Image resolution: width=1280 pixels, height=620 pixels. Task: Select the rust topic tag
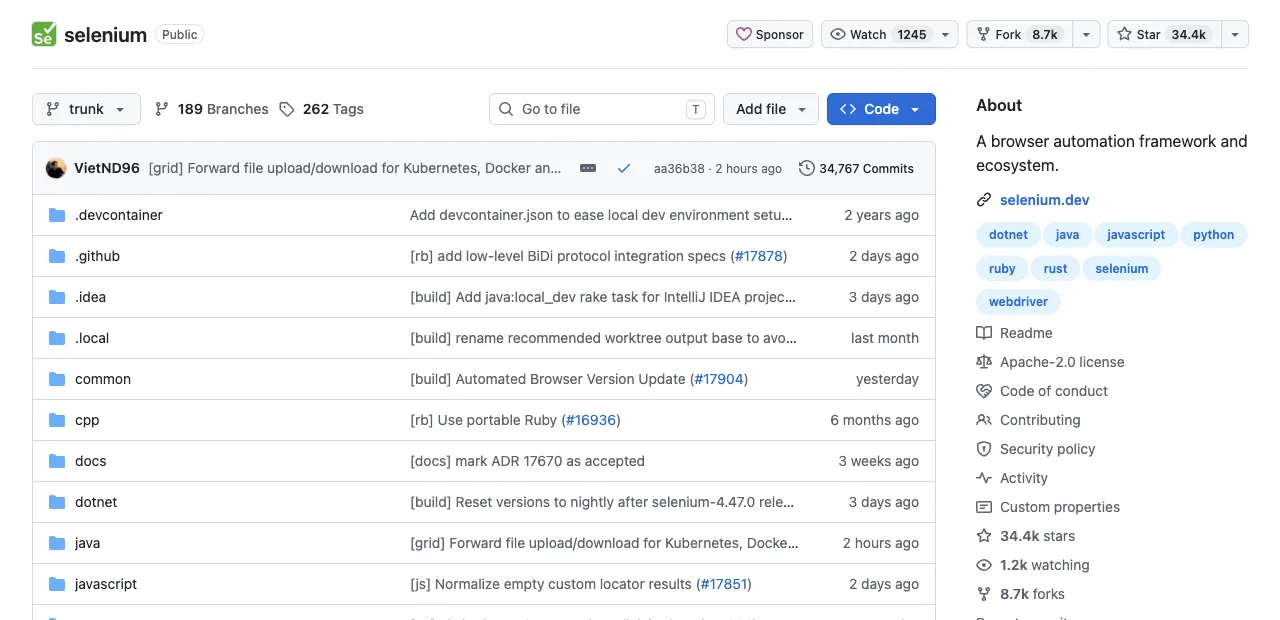pyautogui.click(x=1055, y=269)
